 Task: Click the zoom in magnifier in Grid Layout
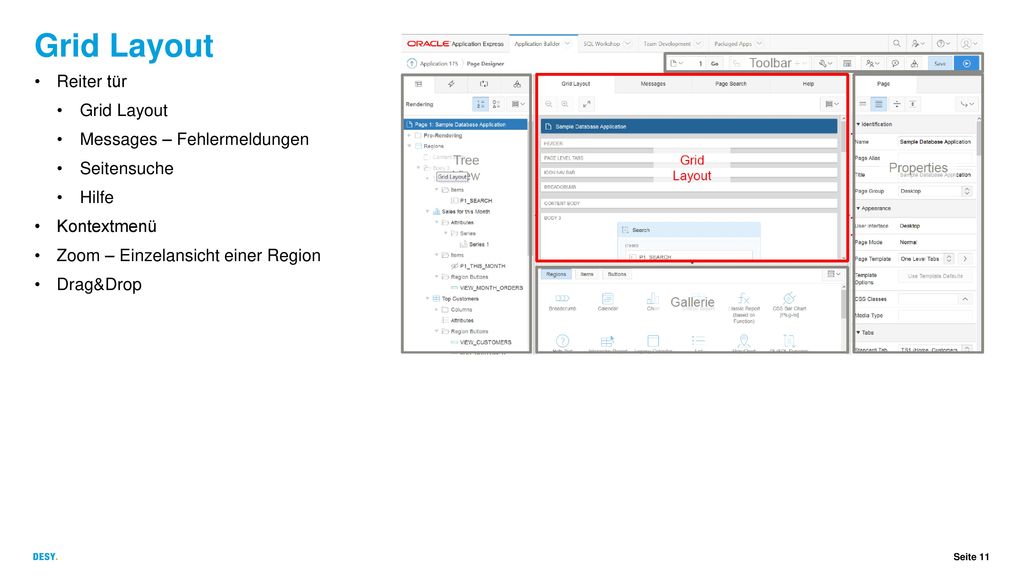click(x=565, y=104)
